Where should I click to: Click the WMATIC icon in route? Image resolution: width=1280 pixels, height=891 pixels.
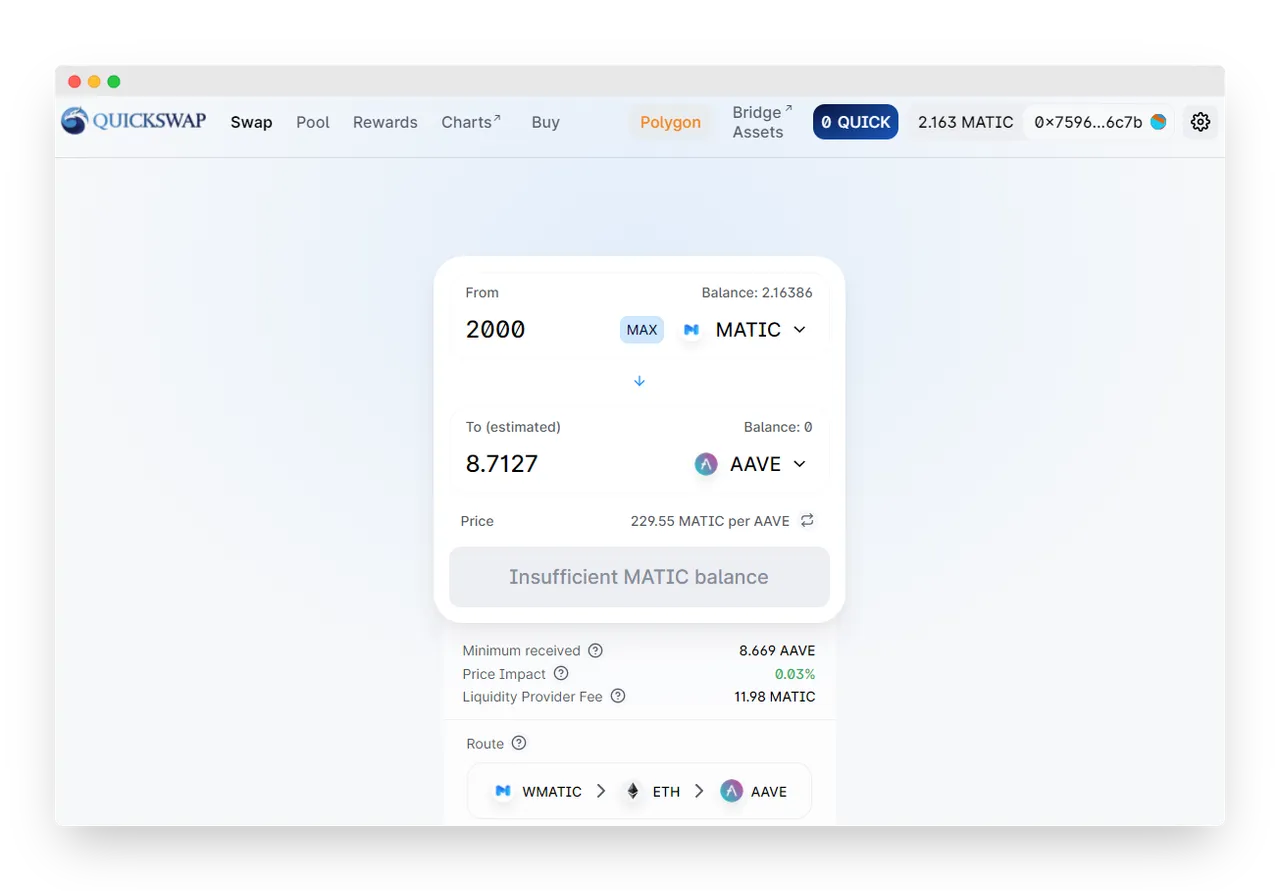(x=503, y=791)
